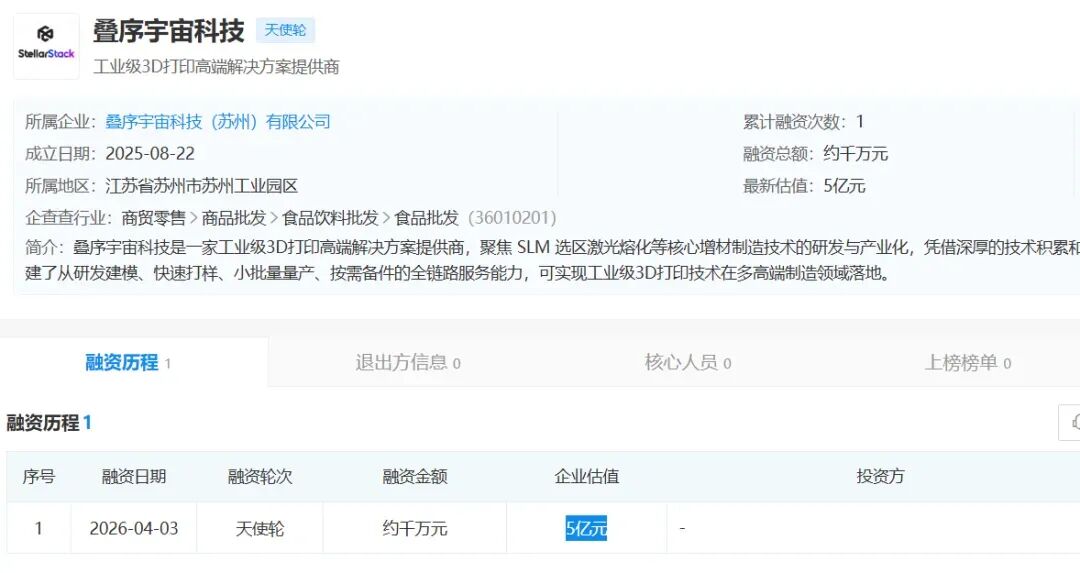Click the 投资方 column header
1080x573 pixels.
[x=880, y=476]
